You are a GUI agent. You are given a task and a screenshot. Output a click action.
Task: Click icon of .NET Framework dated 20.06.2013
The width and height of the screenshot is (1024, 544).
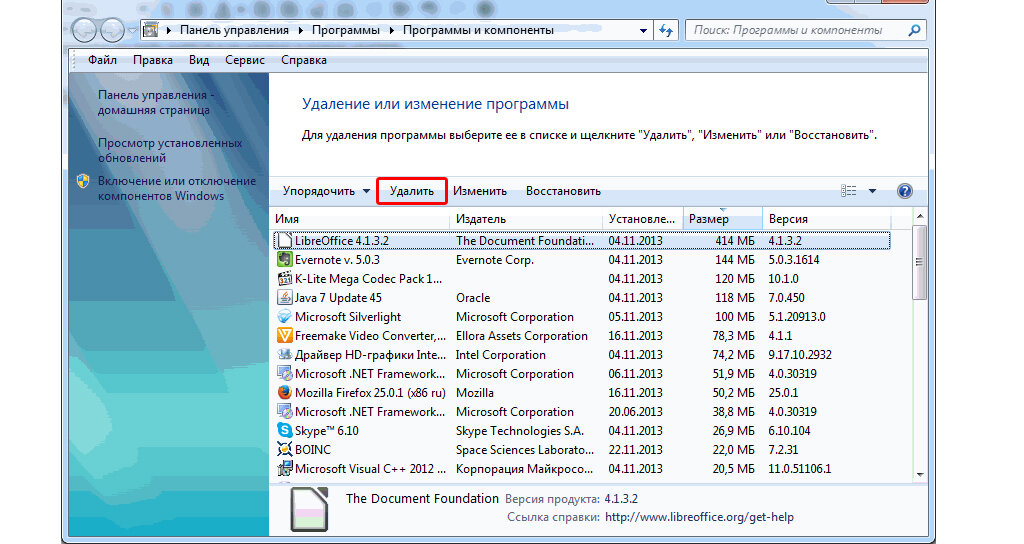(285, 411)
